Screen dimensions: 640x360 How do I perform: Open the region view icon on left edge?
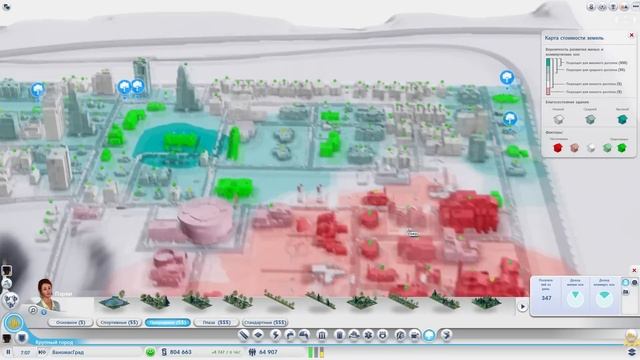pos(11,301)
